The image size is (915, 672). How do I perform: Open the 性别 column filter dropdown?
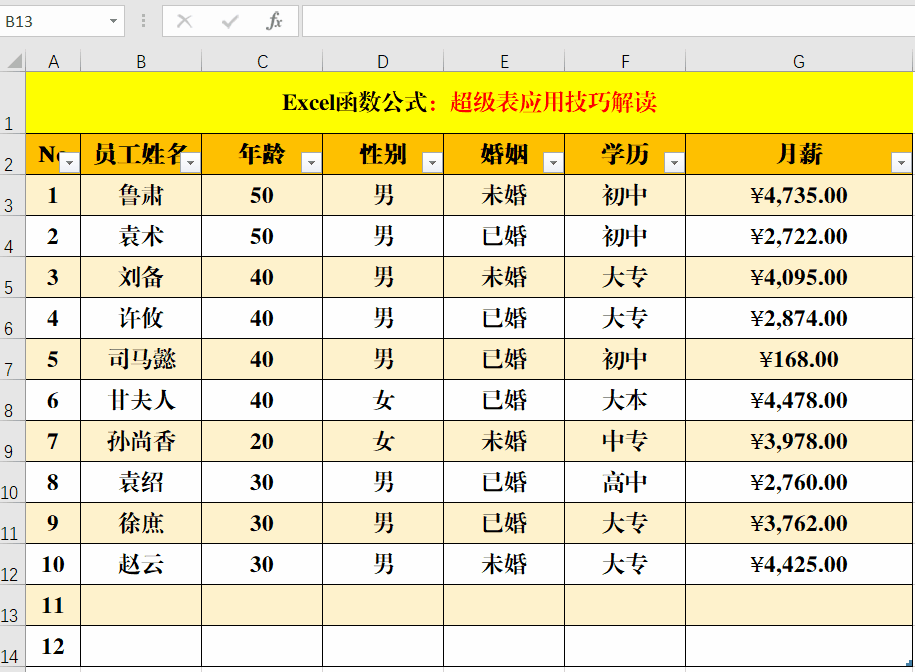[432, 163]
